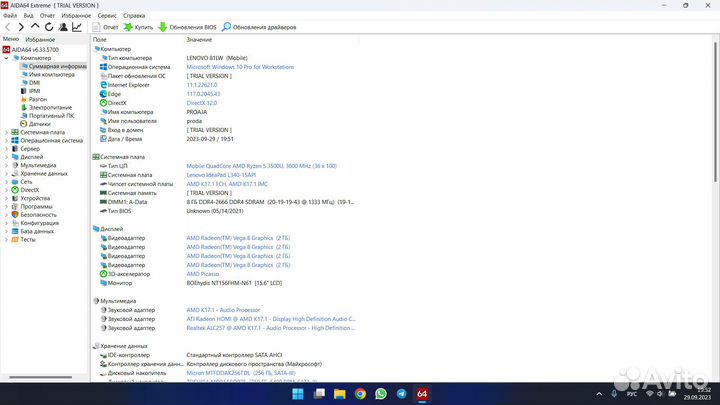Screen dimensions: 720x405
Task: Open the DirectX 12.0 link
Action: point(202,103)
